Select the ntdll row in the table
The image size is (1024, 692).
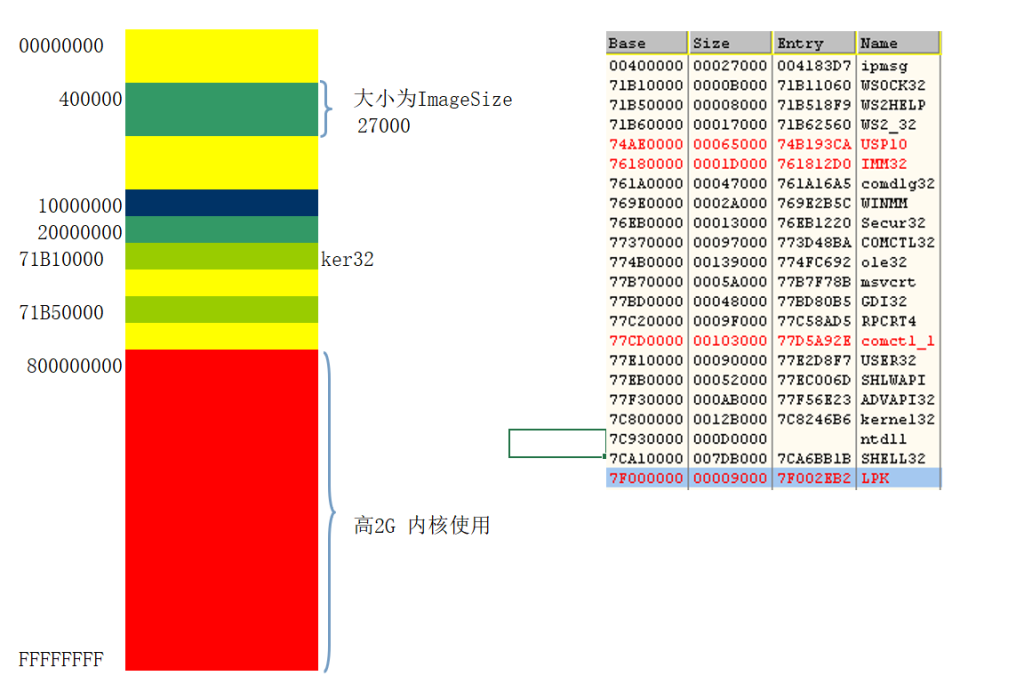pos(773,439)
